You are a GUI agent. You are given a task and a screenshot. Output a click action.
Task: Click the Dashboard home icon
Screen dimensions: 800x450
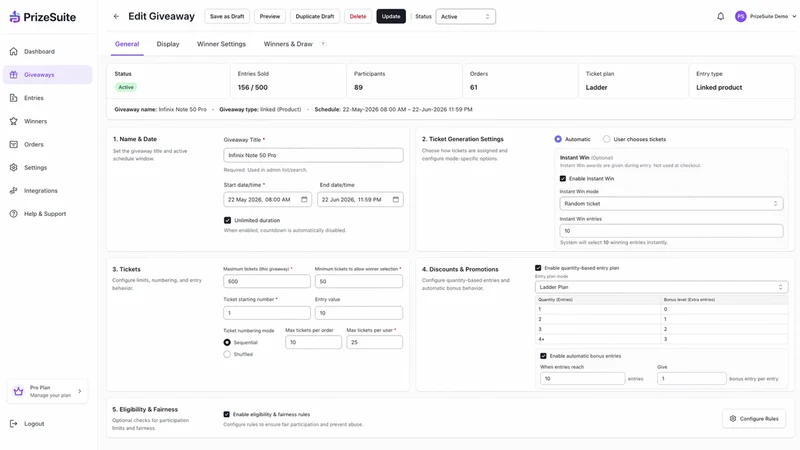point(14,51)
